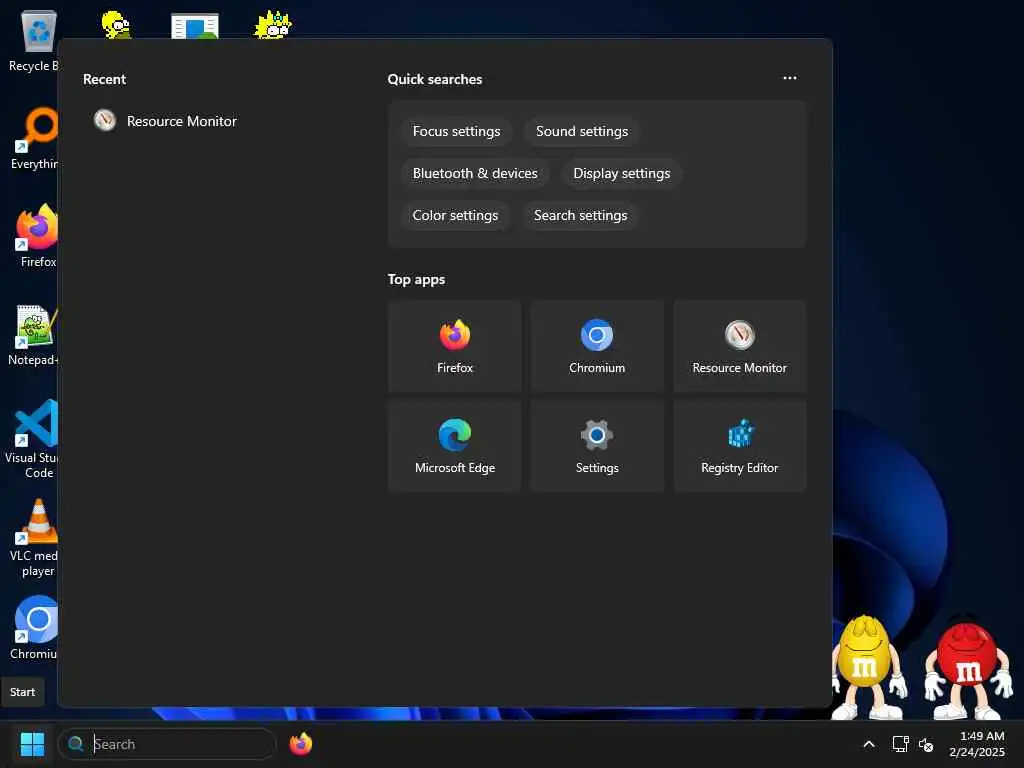Open Bluetooth & devices quick search

coord(475,173)
